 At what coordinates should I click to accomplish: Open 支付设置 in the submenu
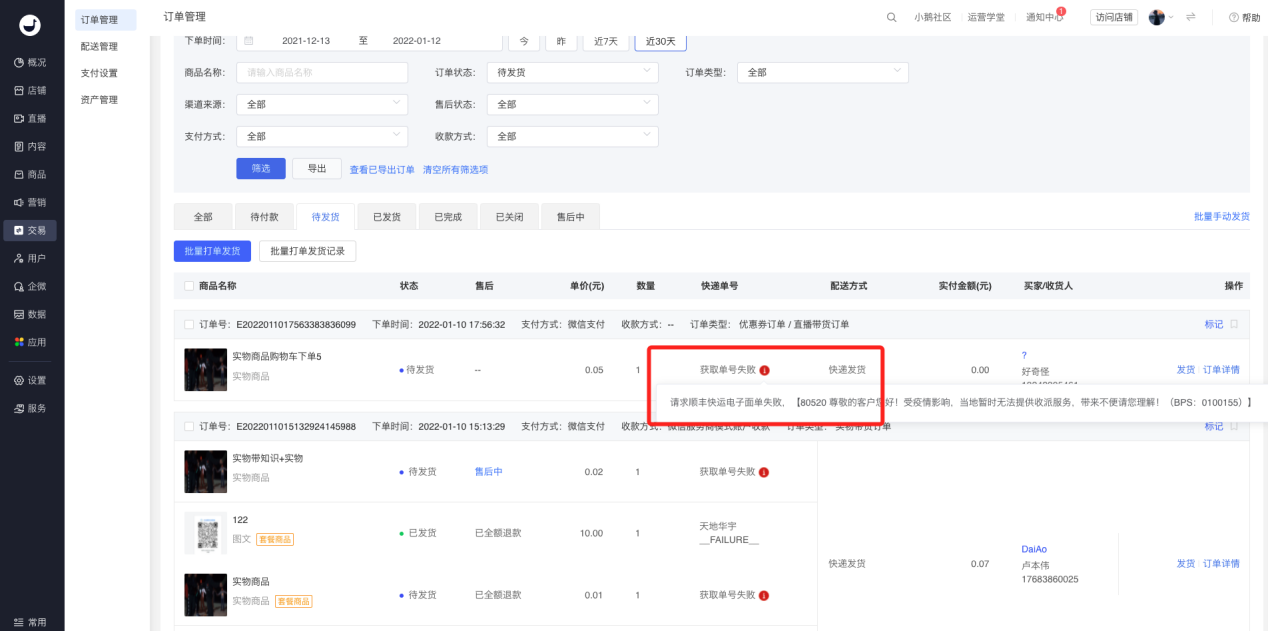(99, 73)
